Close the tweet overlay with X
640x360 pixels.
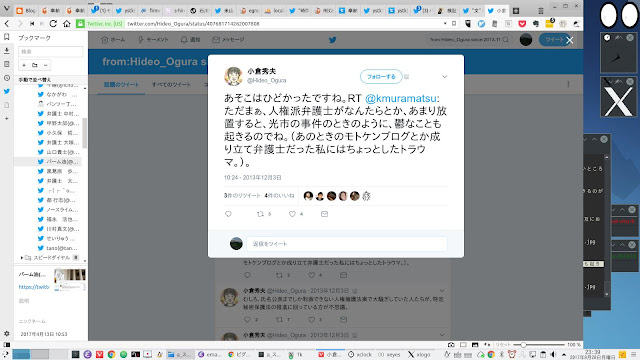[570, 40]
